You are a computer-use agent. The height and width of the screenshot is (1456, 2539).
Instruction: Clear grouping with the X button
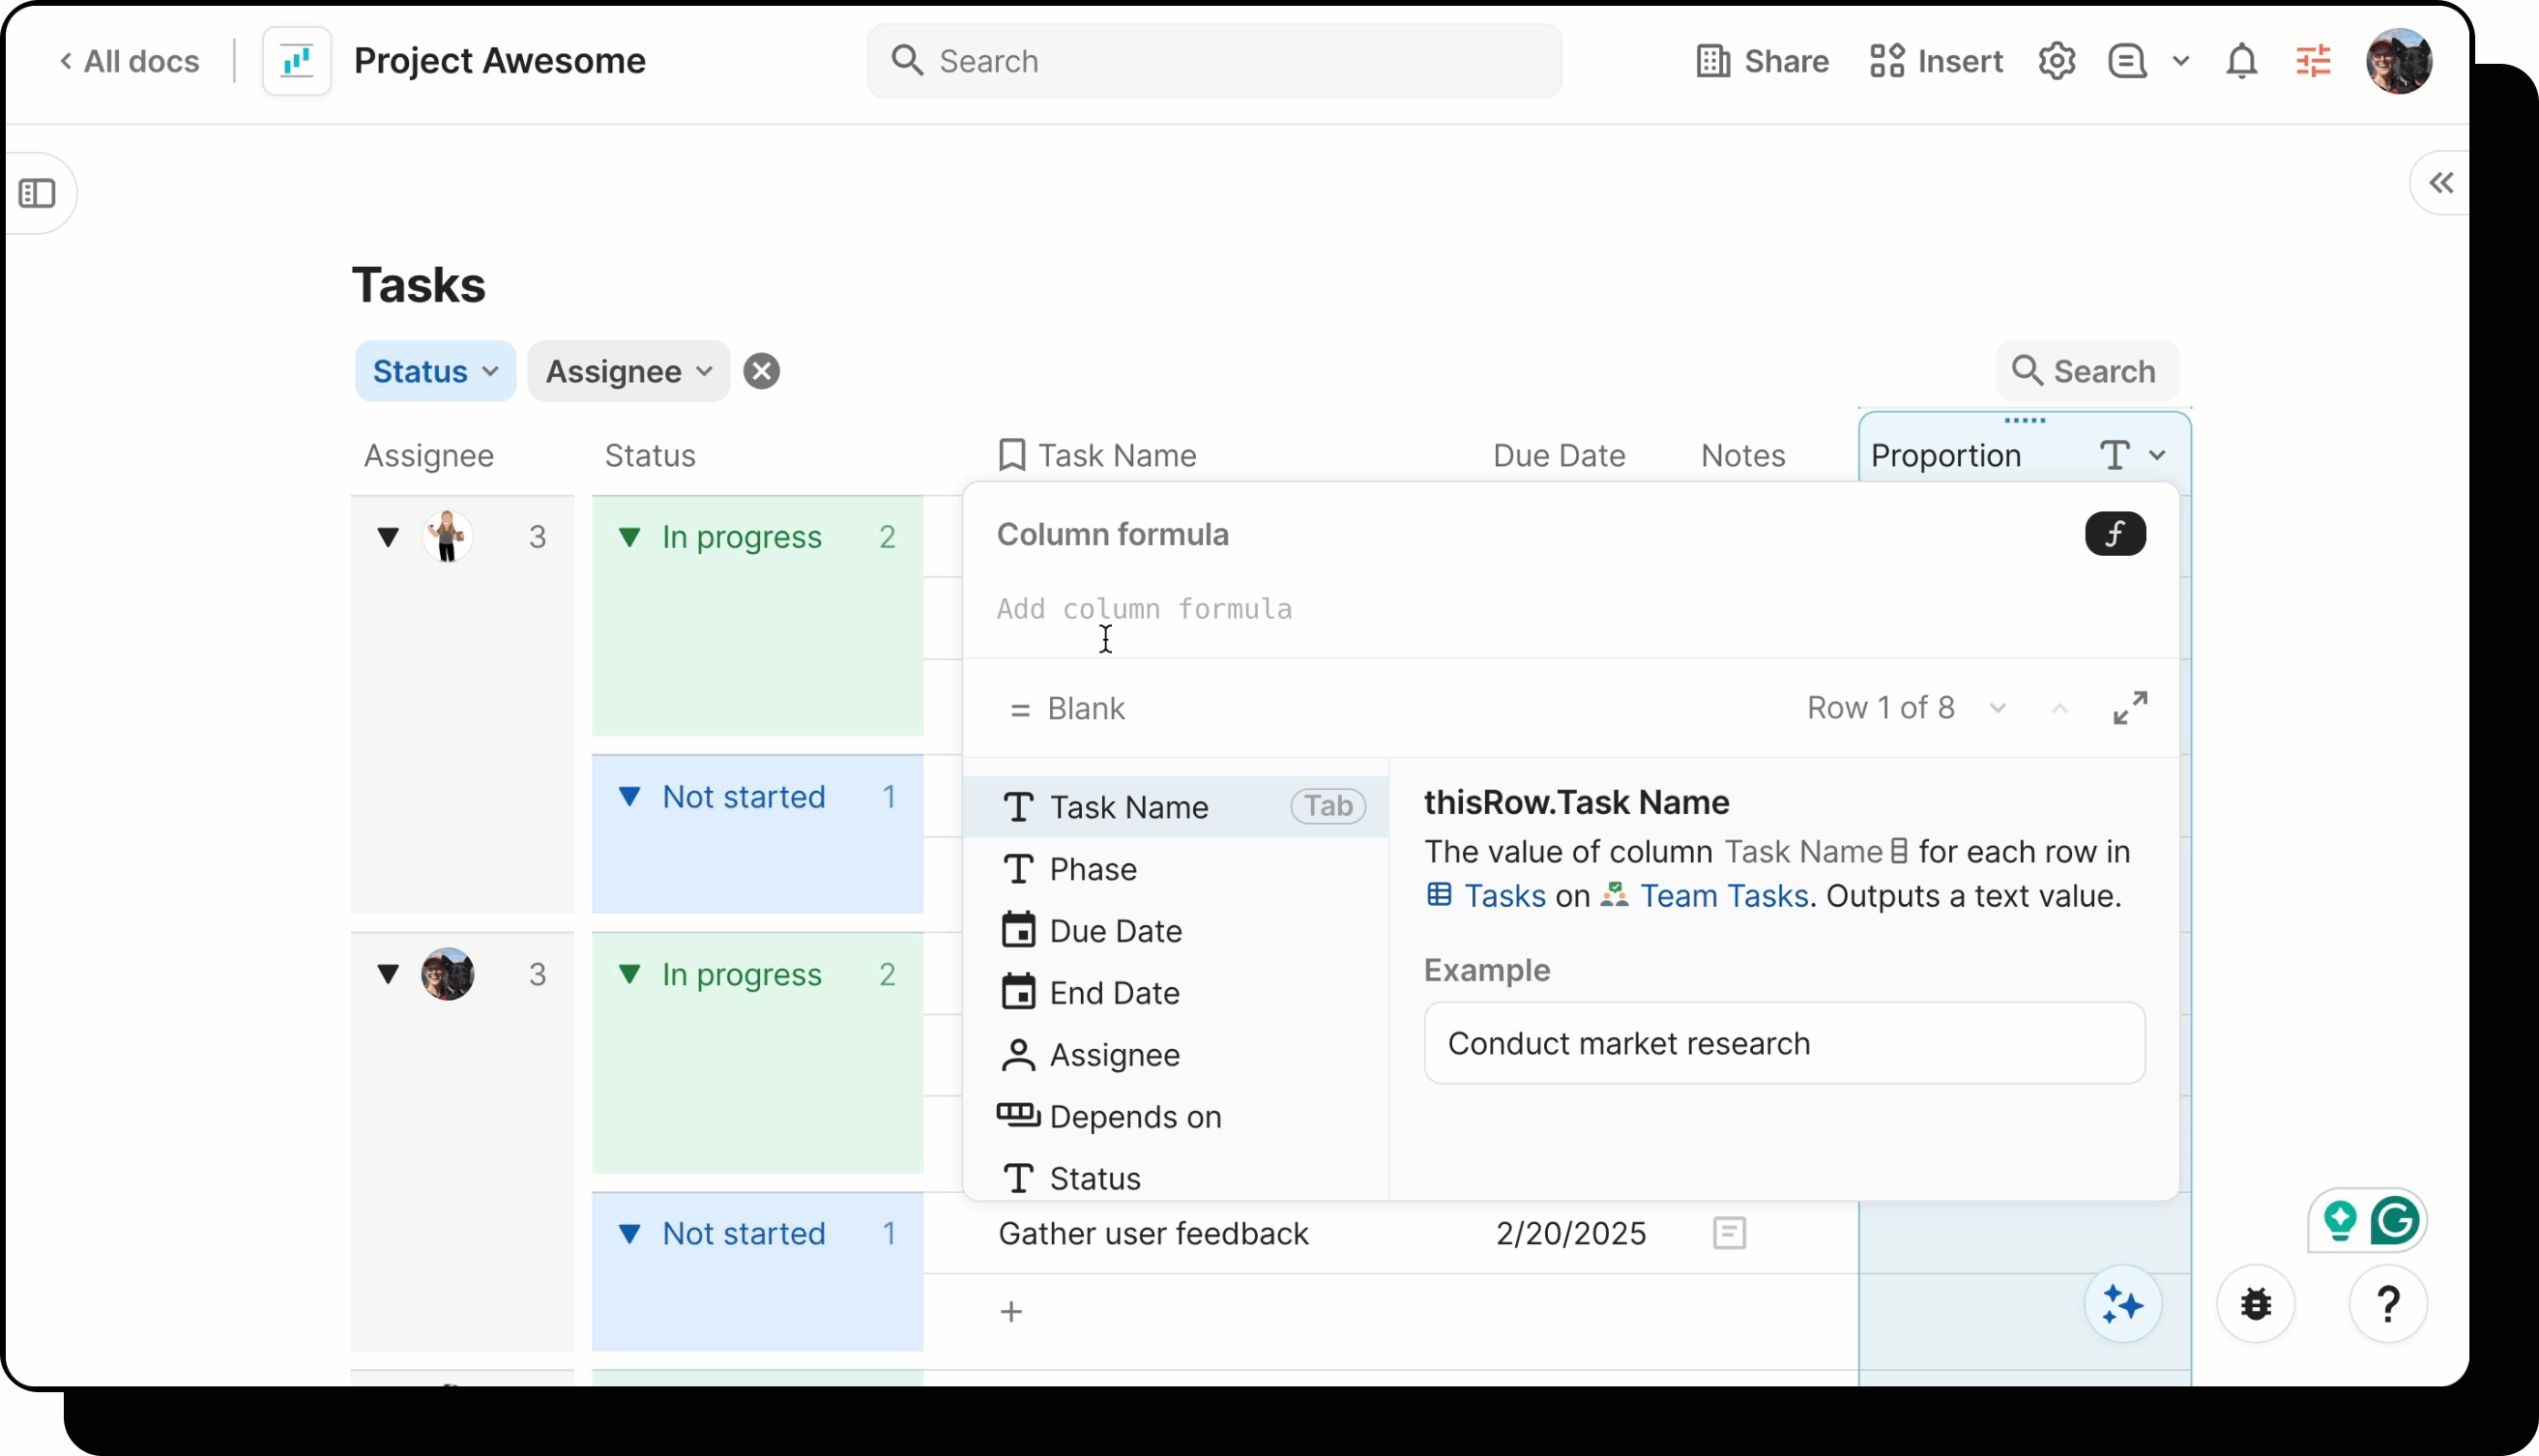pos(761,371)
